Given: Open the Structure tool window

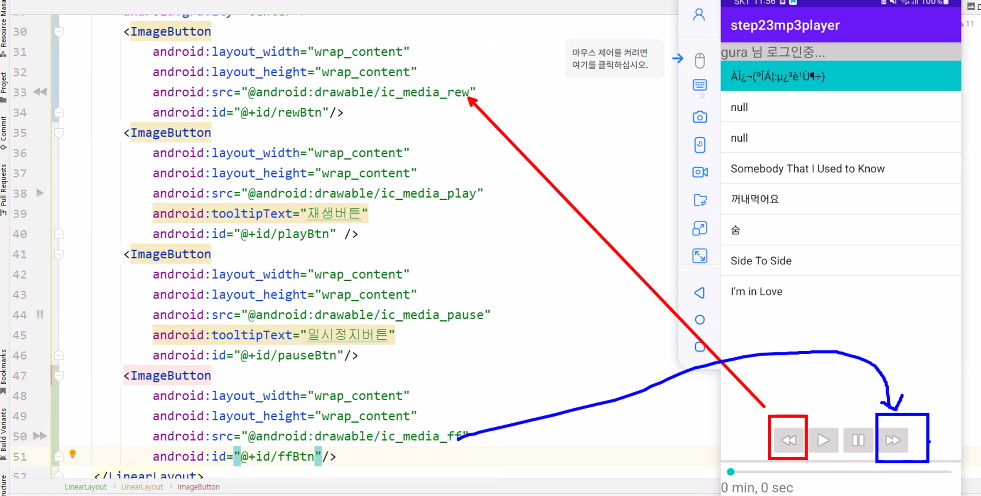Looking at the screenshot, I should pyautogui.click(x=4, y=484).
